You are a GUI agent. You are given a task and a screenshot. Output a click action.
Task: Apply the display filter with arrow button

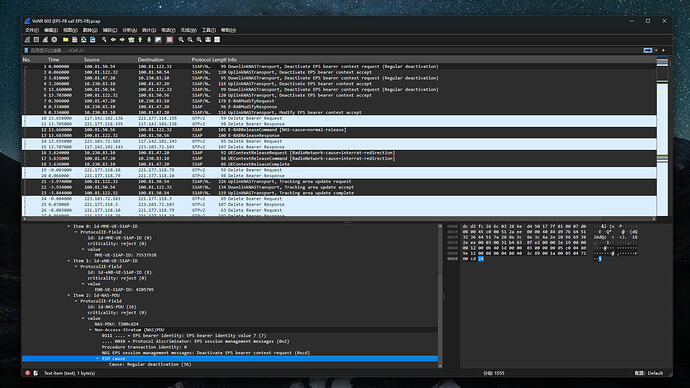(648, 51)
